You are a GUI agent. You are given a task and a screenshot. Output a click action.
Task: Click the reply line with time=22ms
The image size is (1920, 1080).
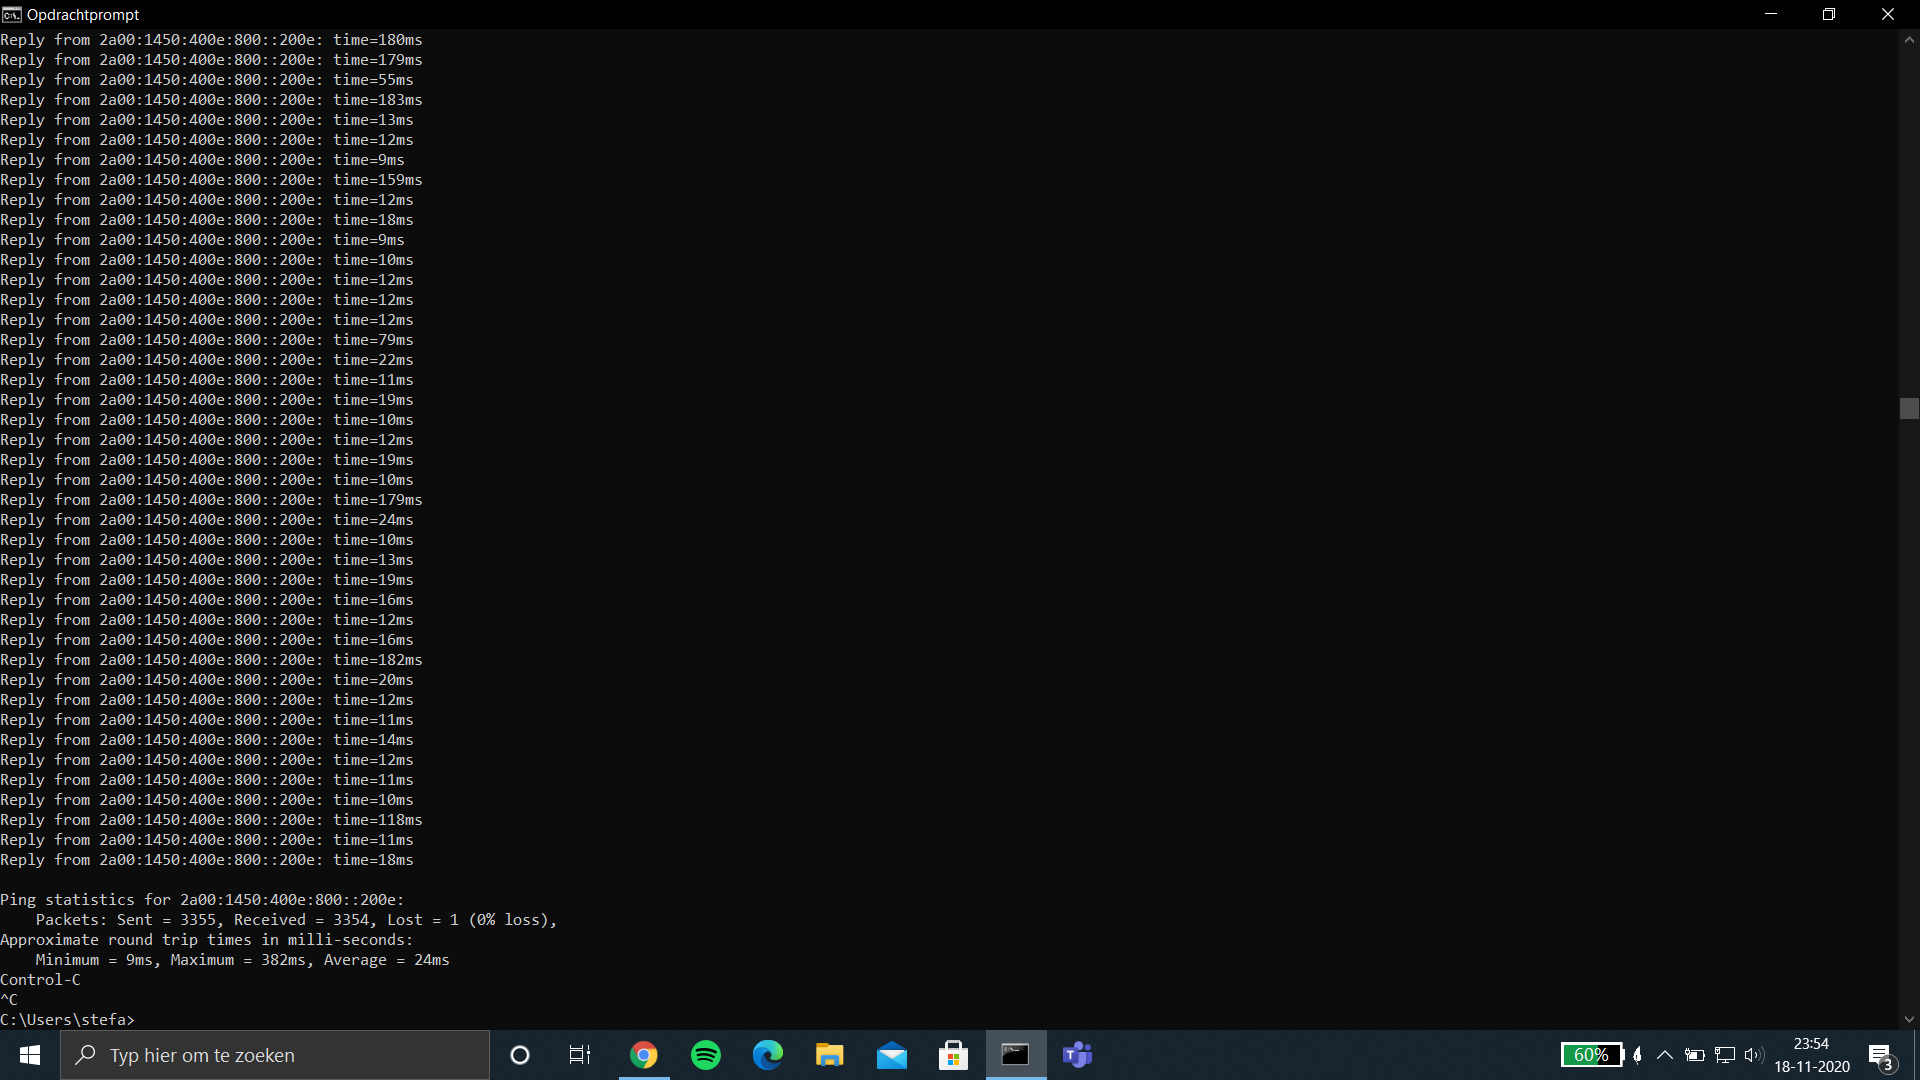coord(207,360)
